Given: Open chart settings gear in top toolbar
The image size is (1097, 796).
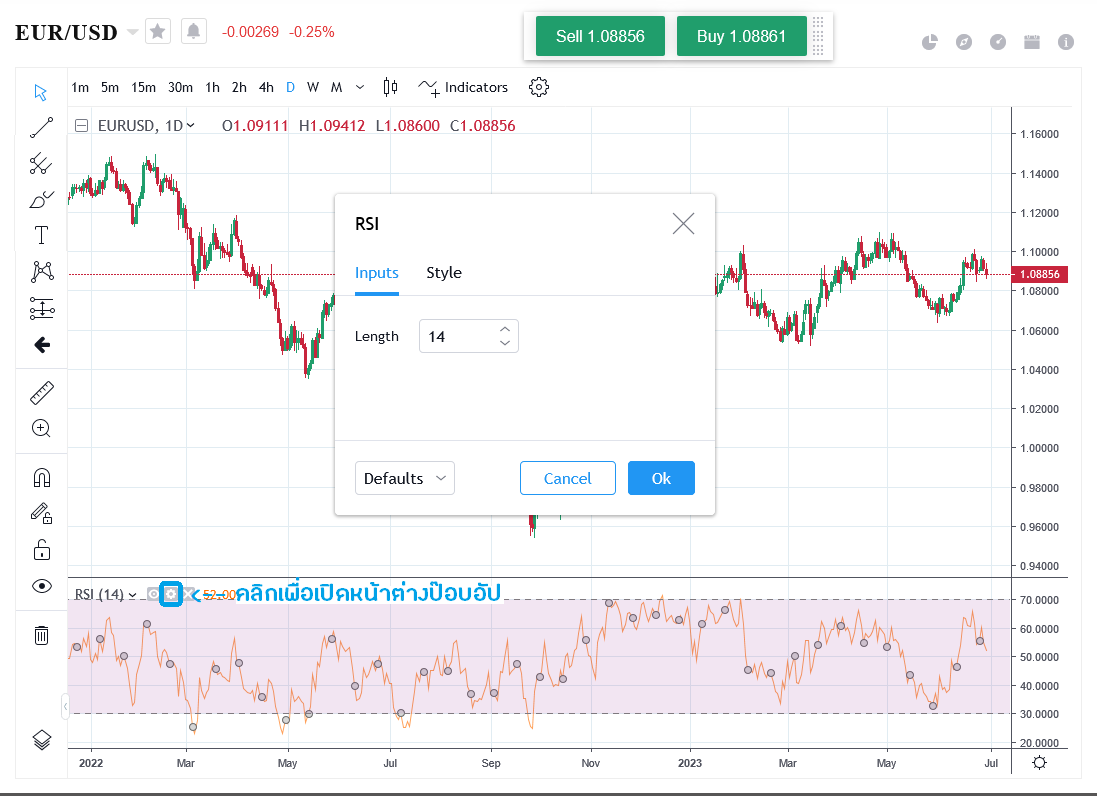Looking at the screenshot, I should point(539,87).
